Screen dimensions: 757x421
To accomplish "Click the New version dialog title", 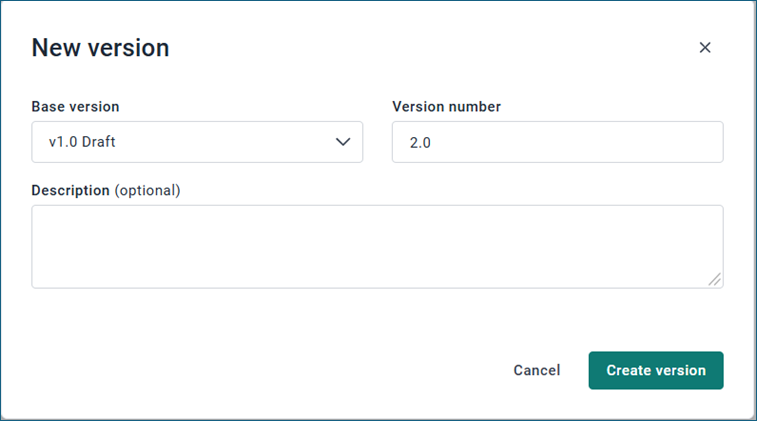I will coord(100,47).
